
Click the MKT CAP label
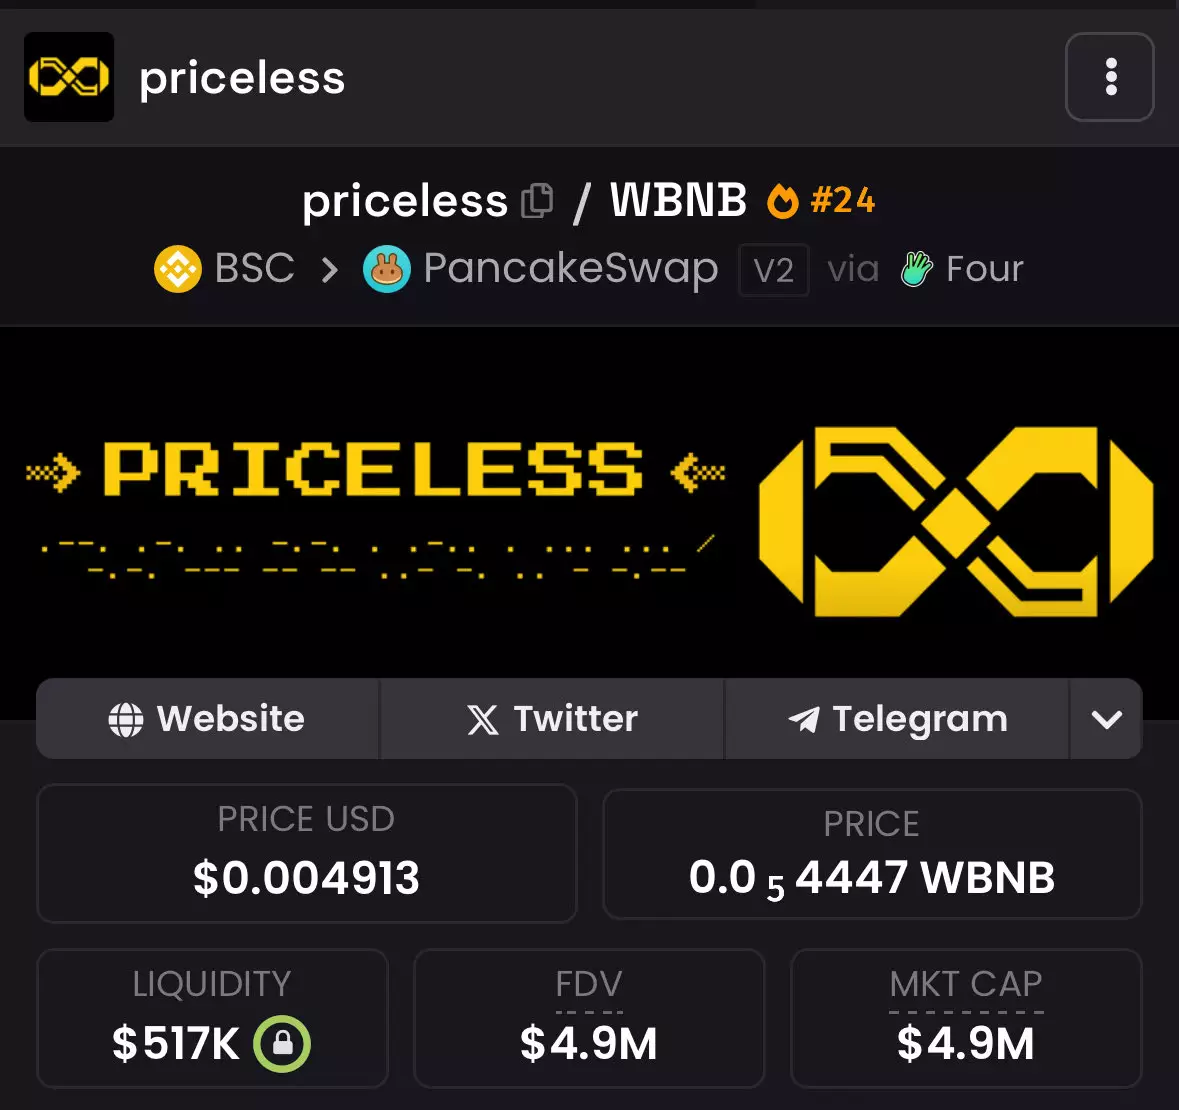tap(966, 984)
